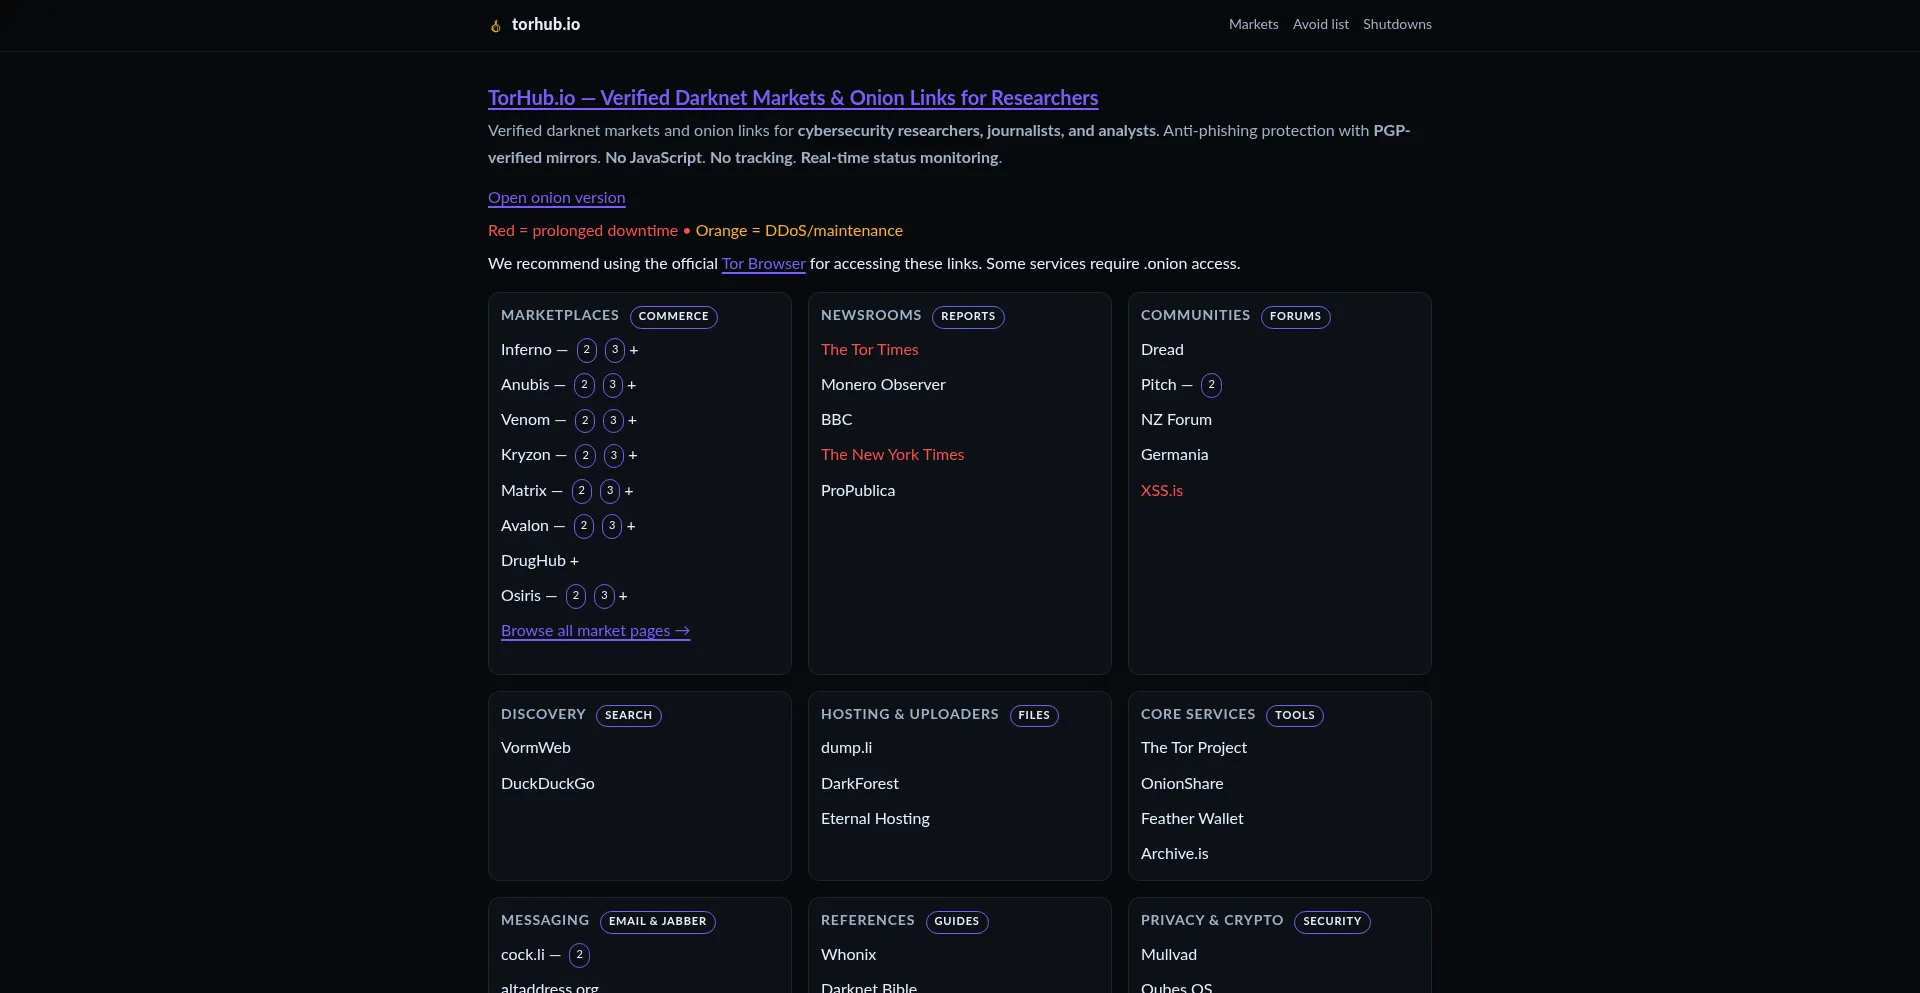
Task: Click the FORUMS tag beside Communities
Action: point(1296,317)
